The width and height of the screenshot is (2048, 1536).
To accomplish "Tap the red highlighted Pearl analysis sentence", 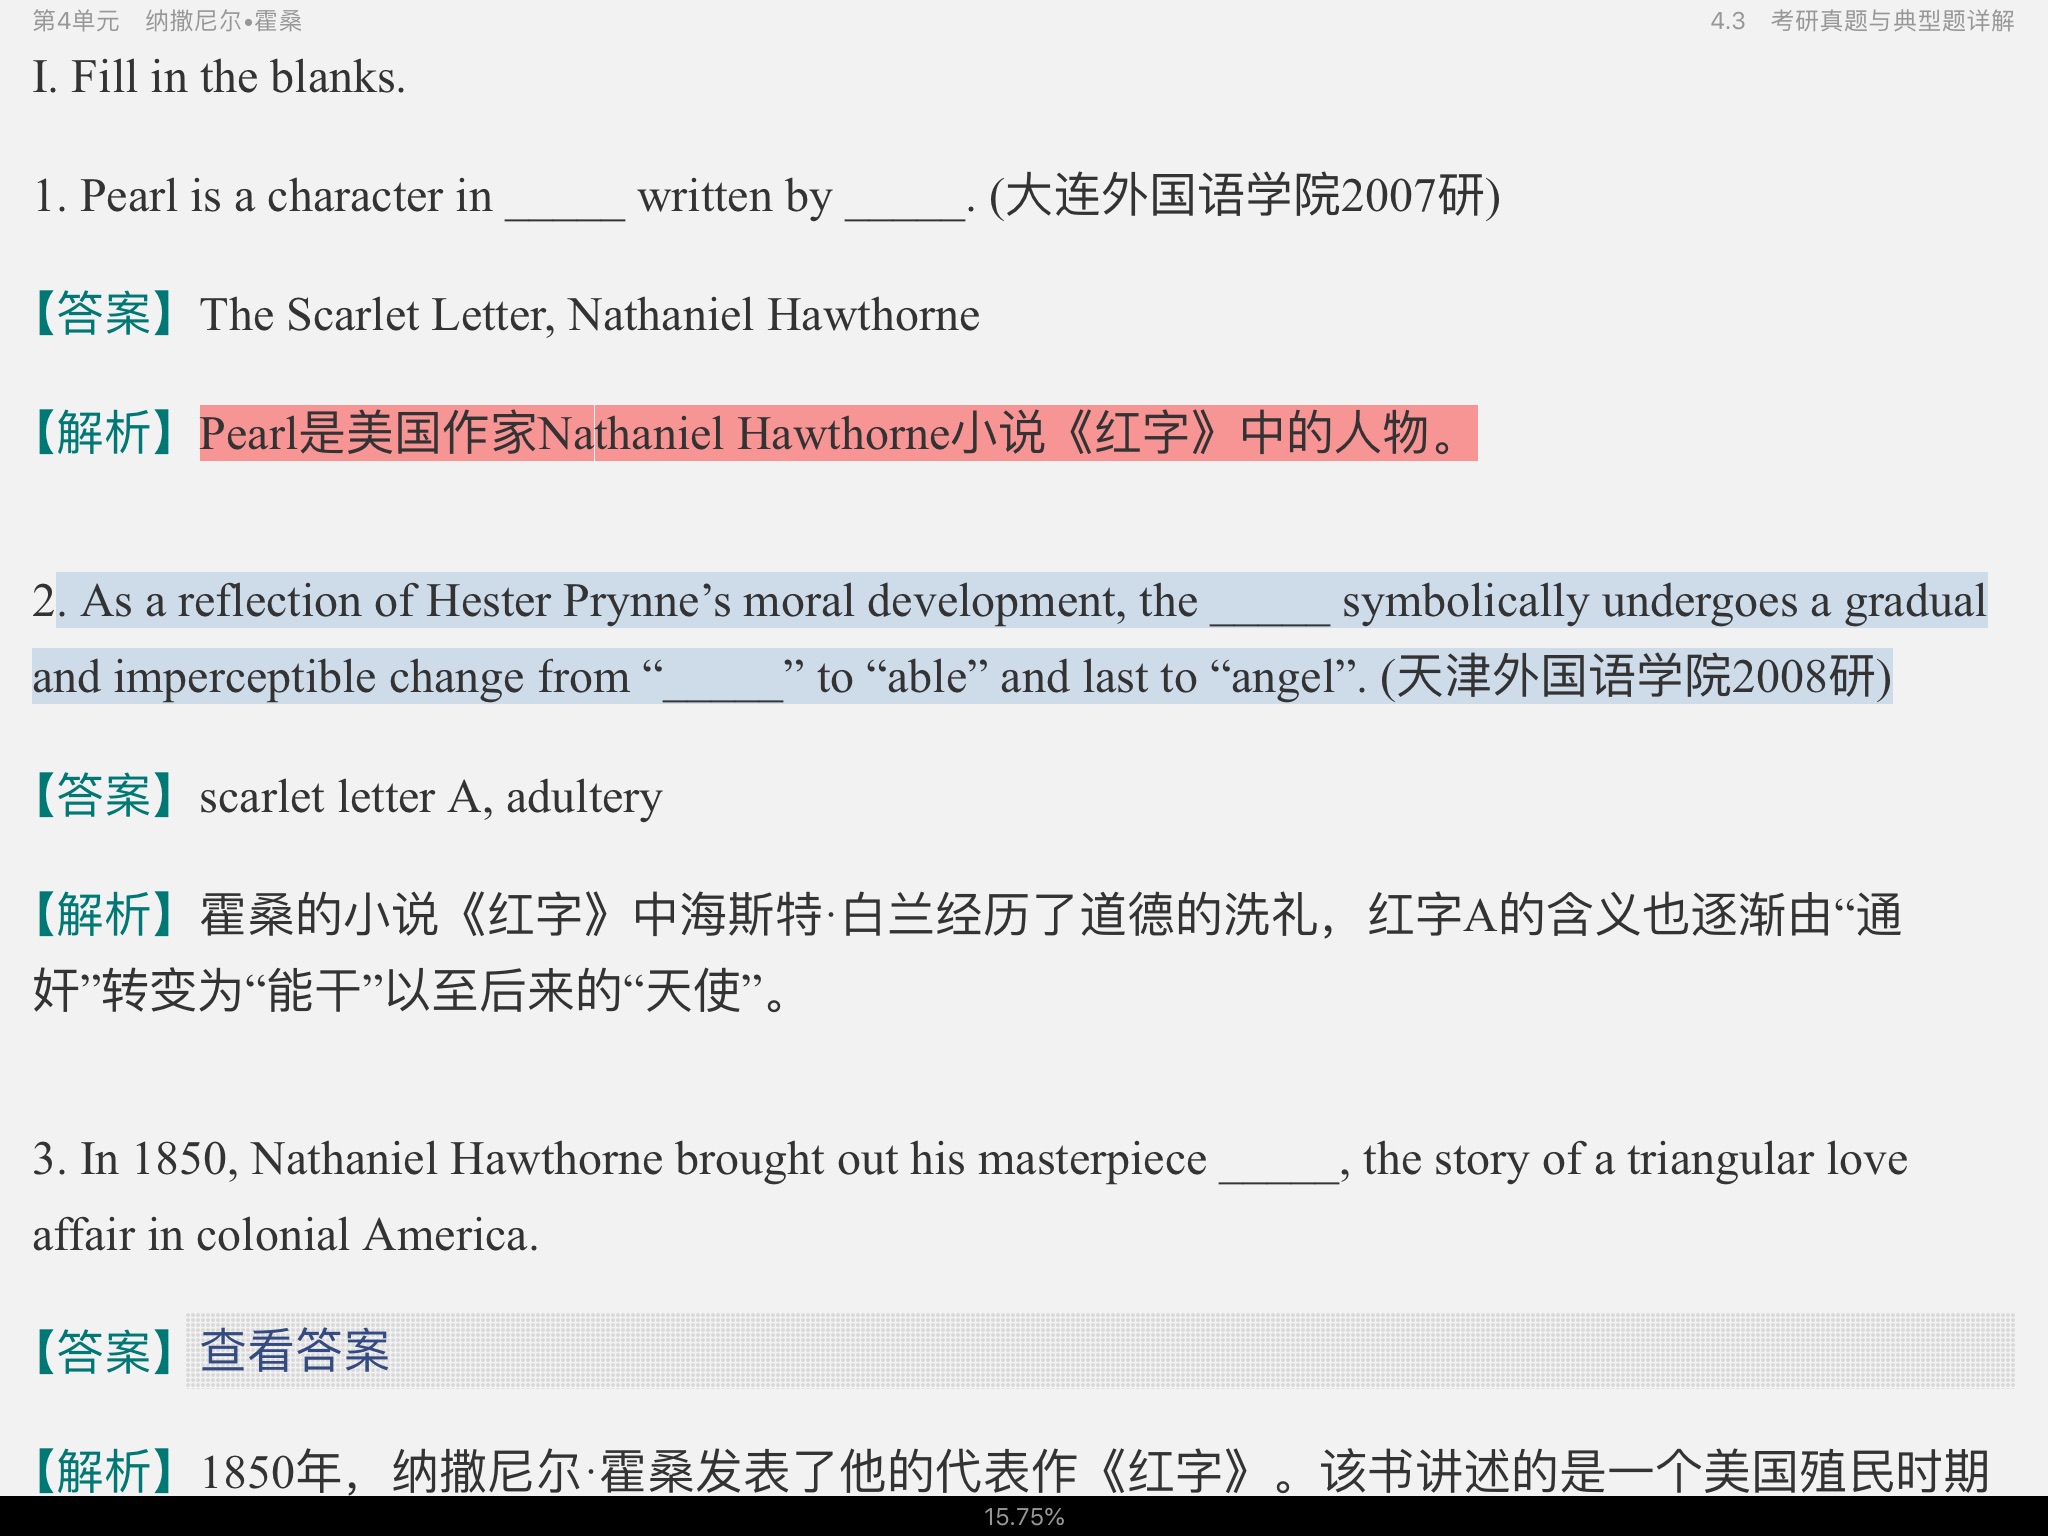I will (x=838, y=434).
